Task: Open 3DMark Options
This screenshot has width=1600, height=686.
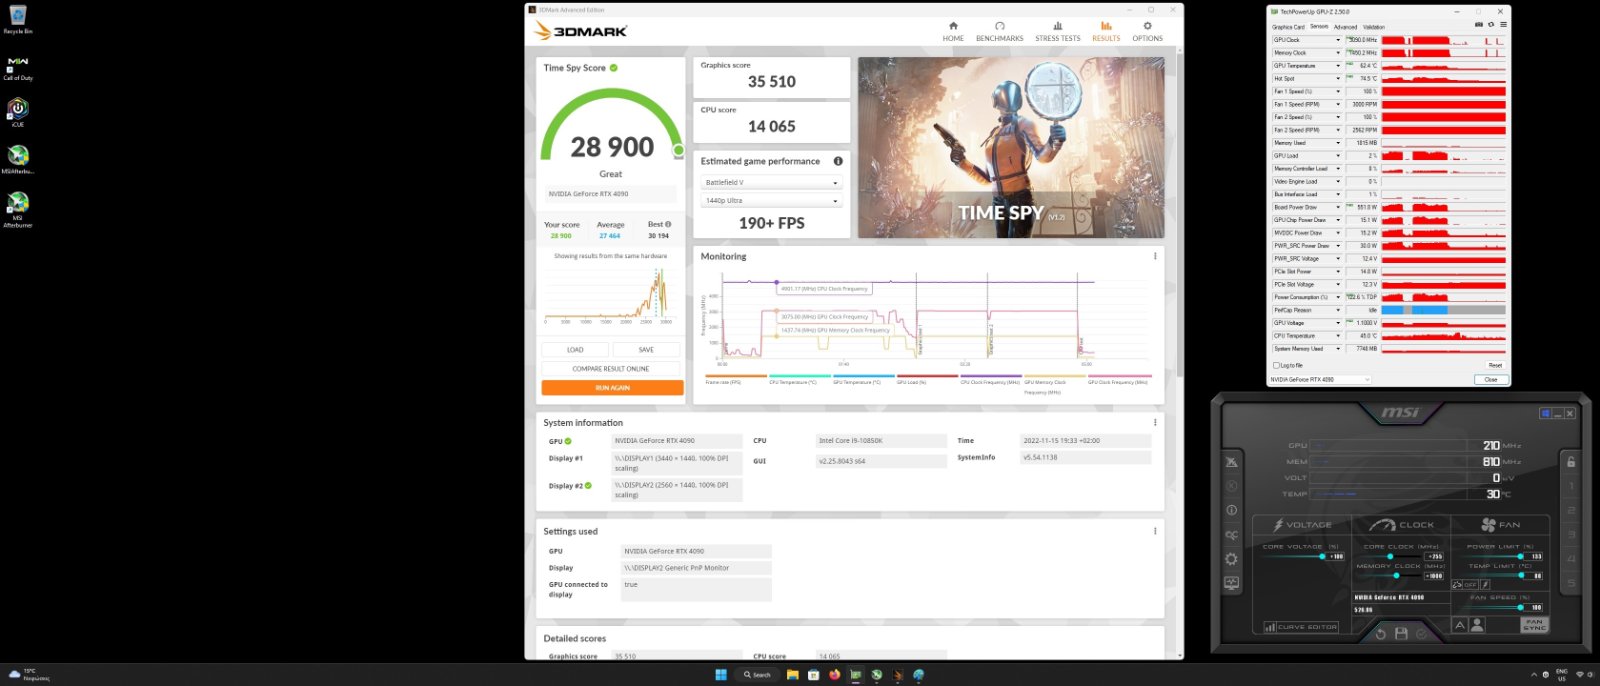Action: tap(1147, 31)
